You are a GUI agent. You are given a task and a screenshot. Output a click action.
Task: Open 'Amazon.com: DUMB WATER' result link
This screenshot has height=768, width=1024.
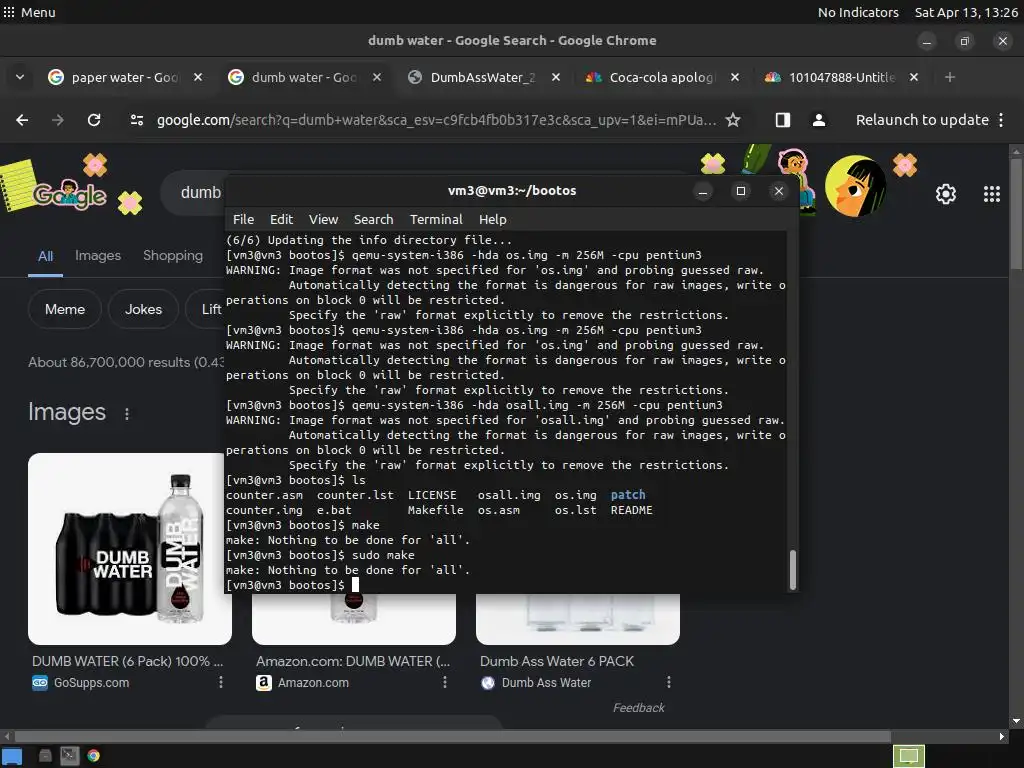(x=353, y=661)
